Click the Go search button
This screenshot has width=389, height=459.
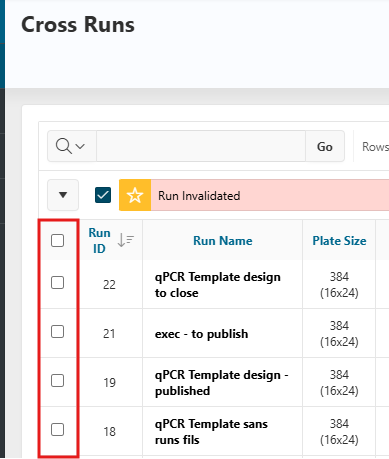pyautogui.click(x=325, y=146)
